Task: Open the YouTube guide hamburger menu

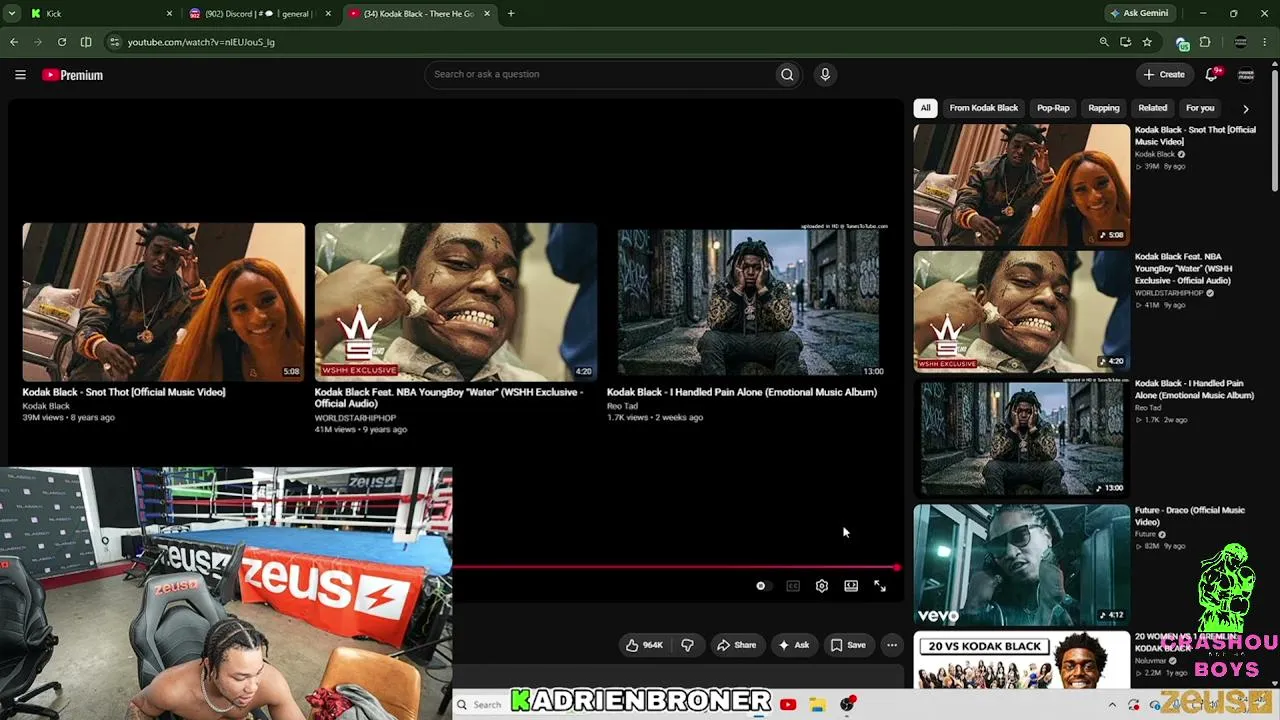Action: [20, 75]
